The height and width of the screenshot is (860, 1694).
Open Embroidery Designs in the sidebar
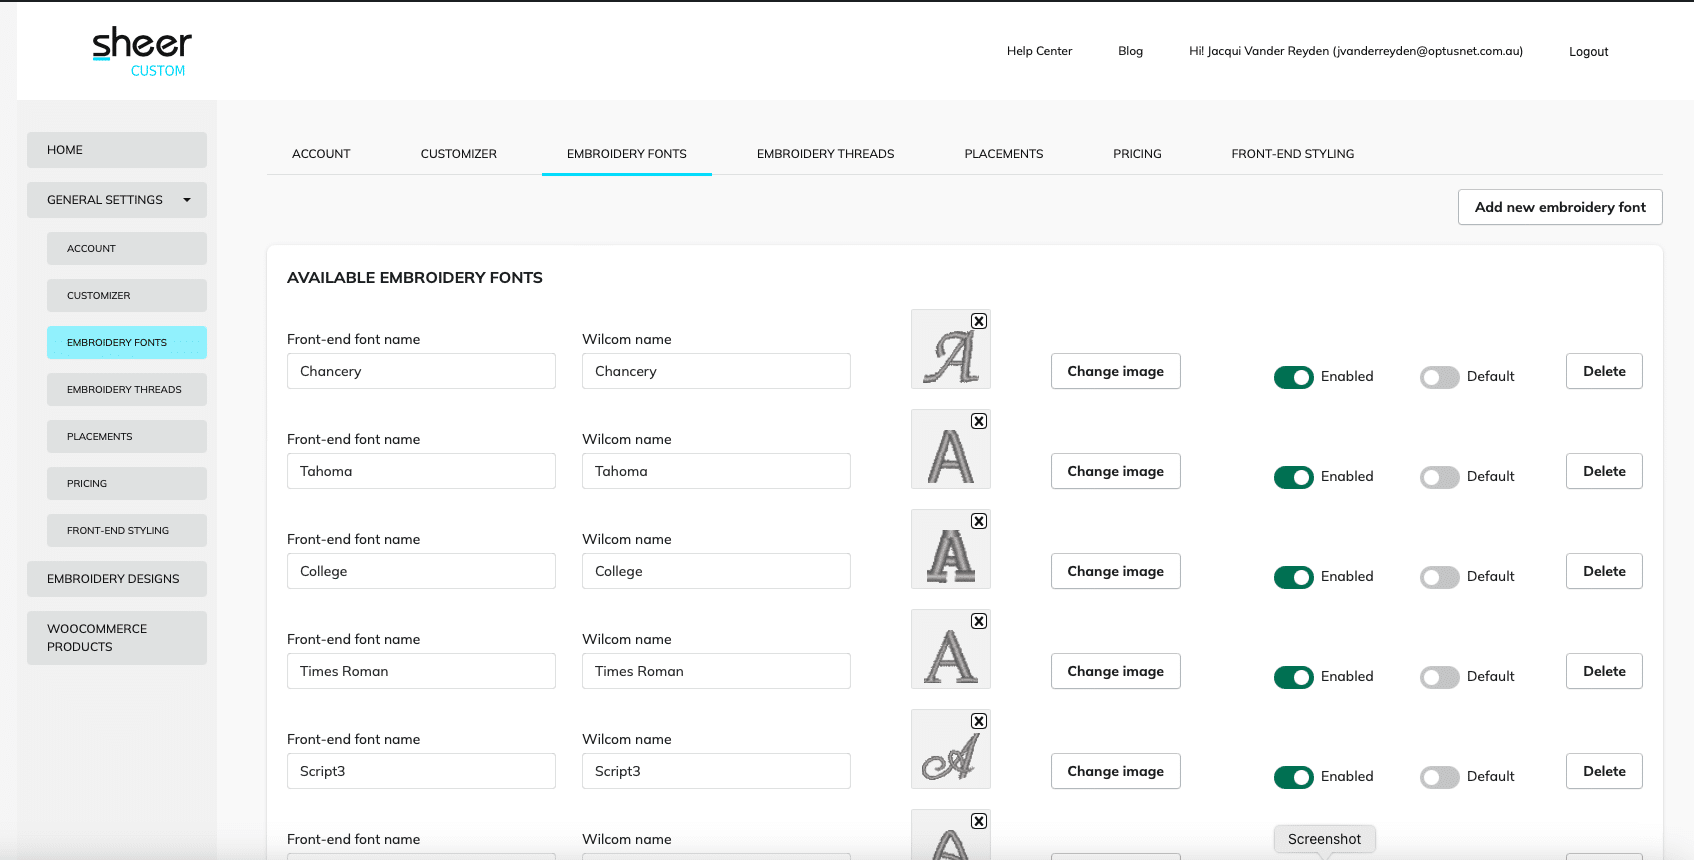click(117, 579)
